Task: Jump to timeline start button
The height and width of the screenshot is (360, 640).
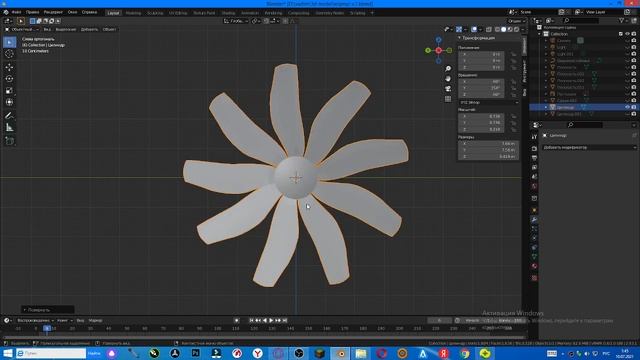Action: (251, 320)
